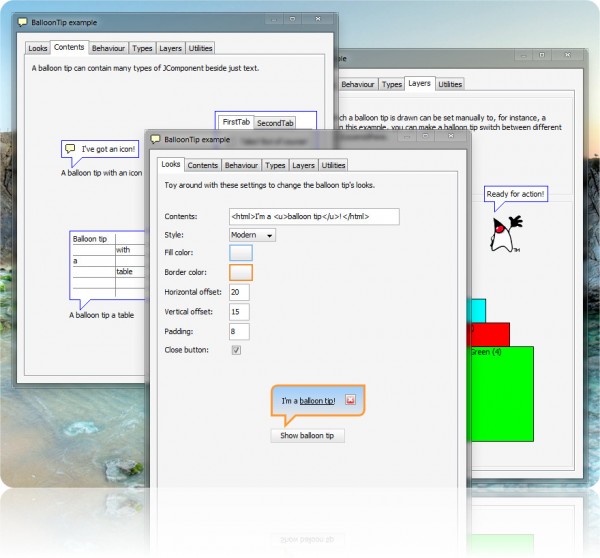This screenshot has width=600, height=558.
Task: Click the front window title bar balloon icon
Action: pos(155,140)
